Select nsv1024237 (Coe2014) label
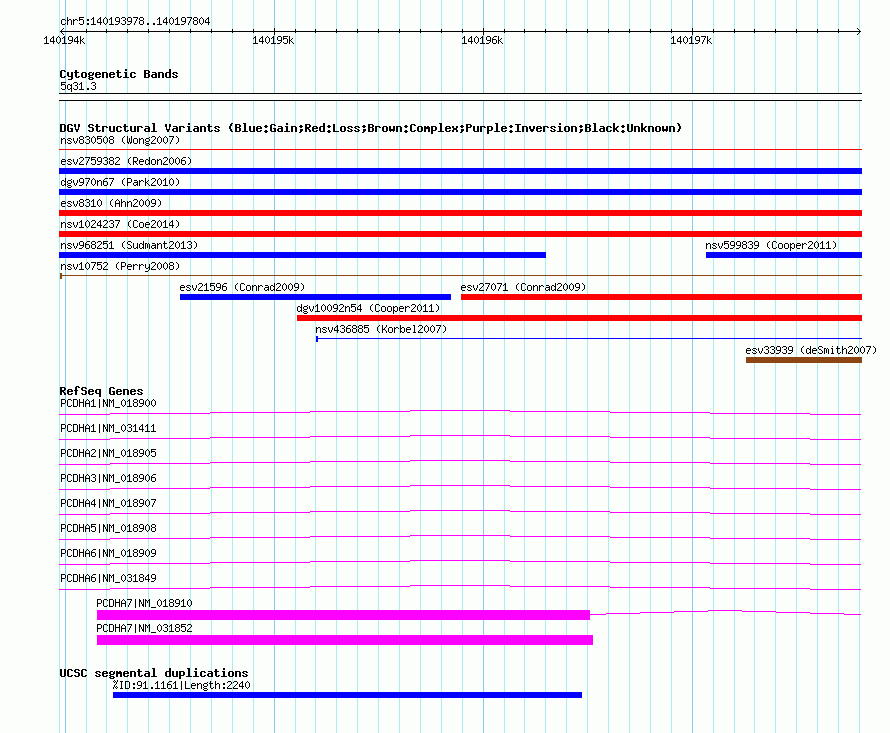Viewport: 890px width, 733px height. pyautogui.click(x=120, y=224)
